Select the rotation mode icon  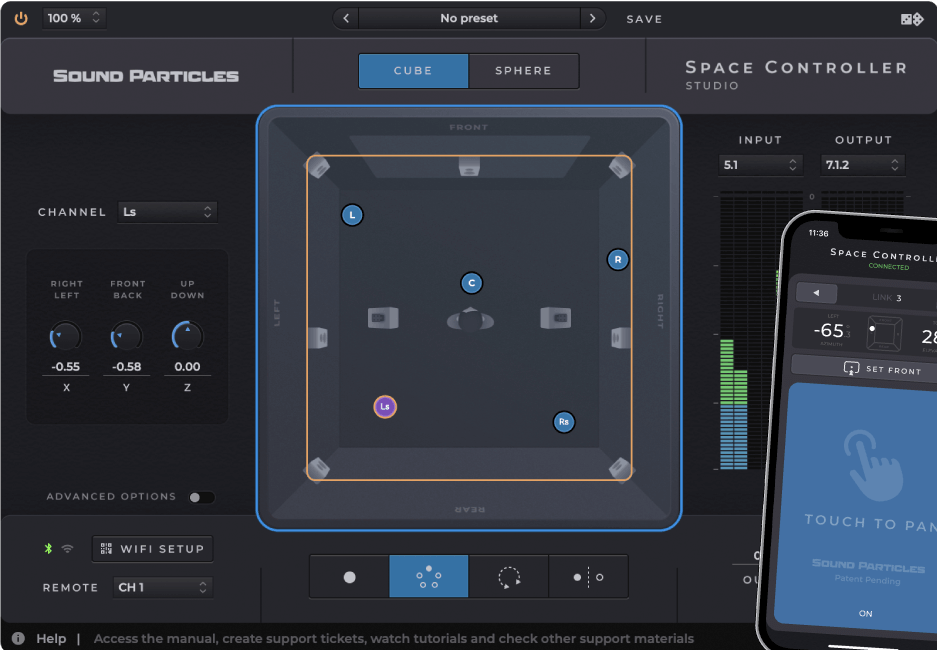point(509,577)
